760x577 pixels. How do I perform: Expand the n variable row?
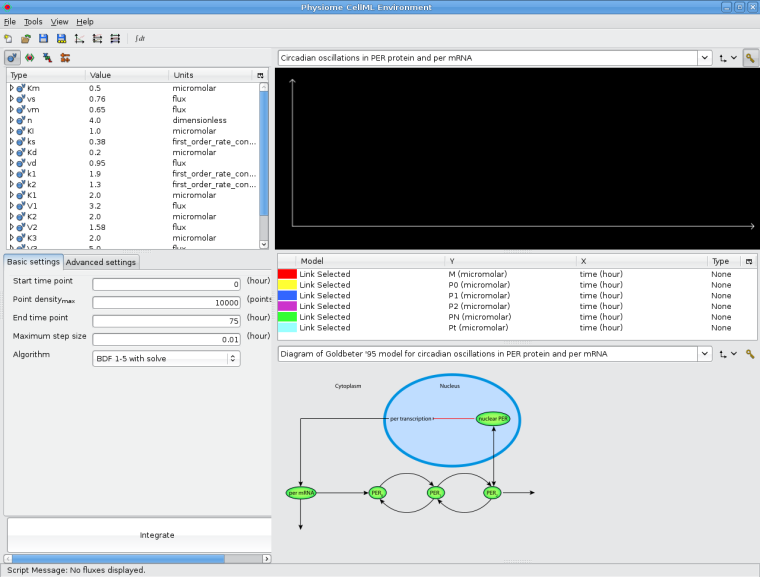click(12, 120)
